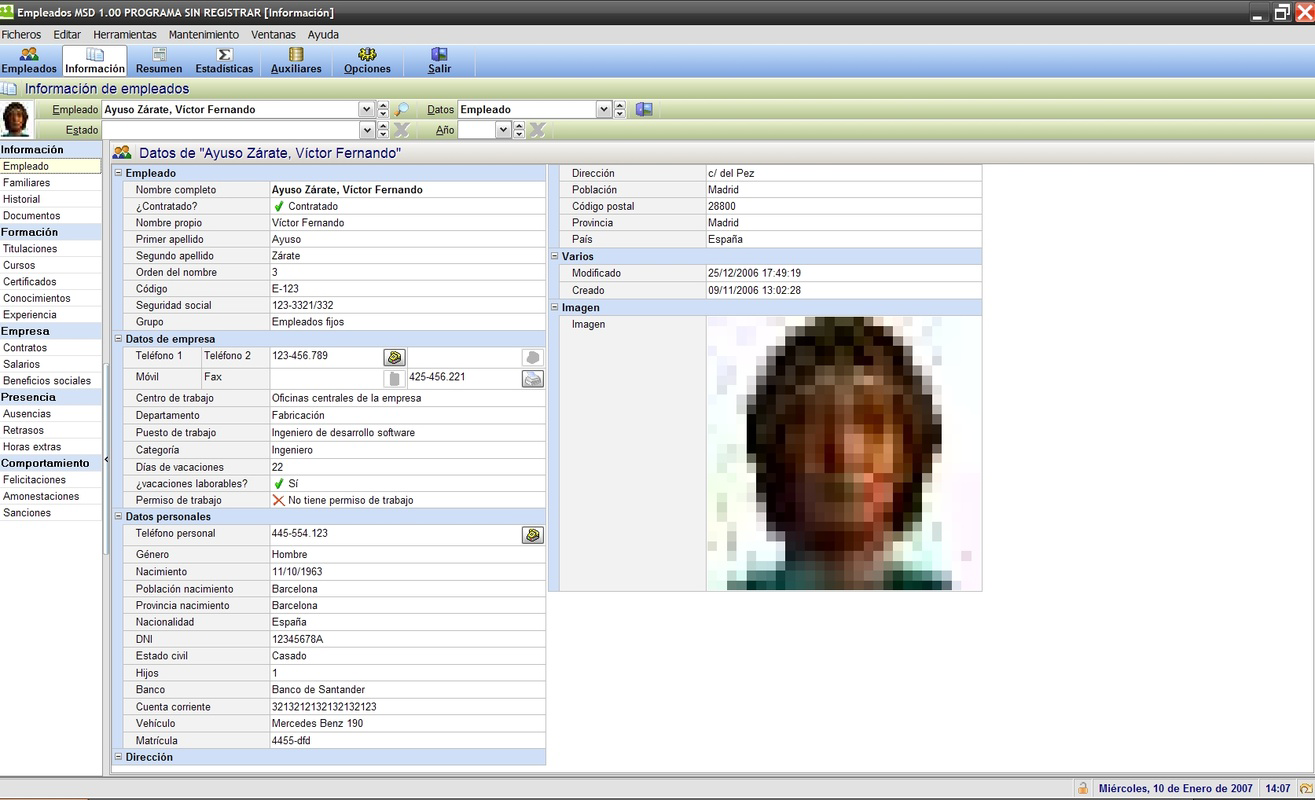Screen dimensions: 1315x800
Task: Collapse the sidebar using the splitter arrow
Action: [106, 459]
